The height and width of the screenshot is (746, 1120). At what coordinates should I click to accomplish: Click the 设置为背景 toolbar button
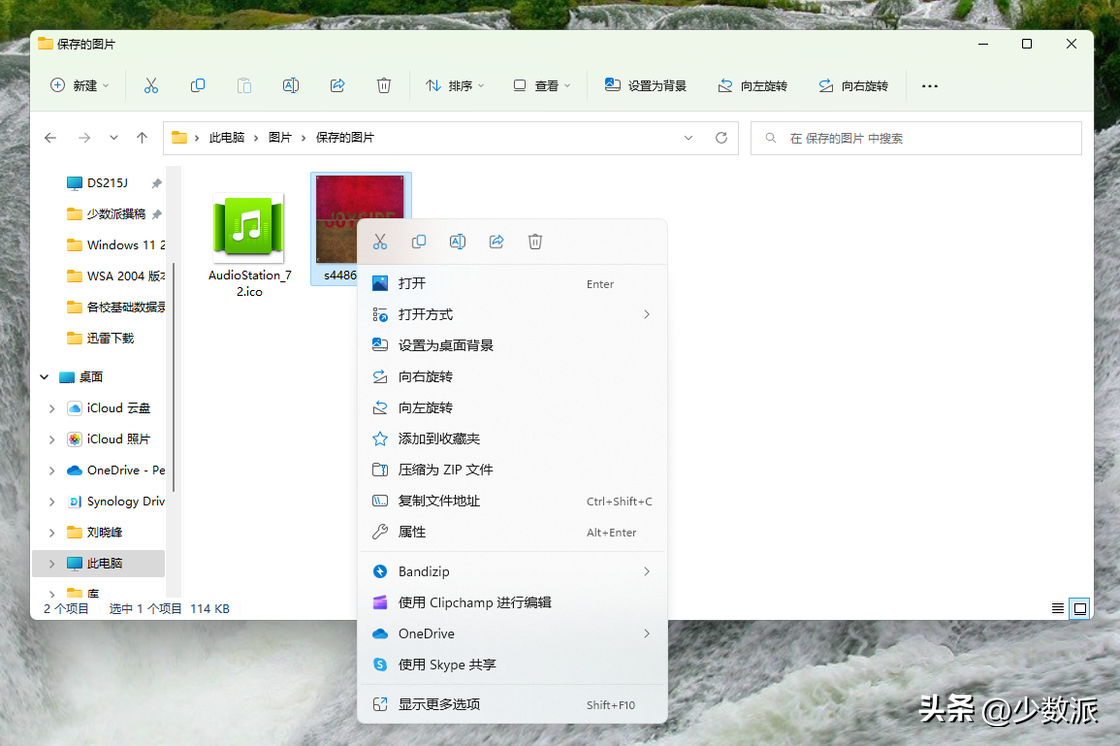click(x=646, y=86)
